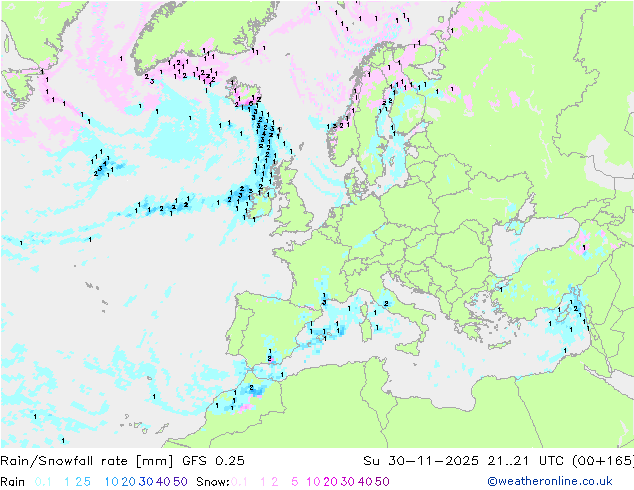Pick the rain legend 30 color value
This screenshot has height=490, width=634.
146,482
